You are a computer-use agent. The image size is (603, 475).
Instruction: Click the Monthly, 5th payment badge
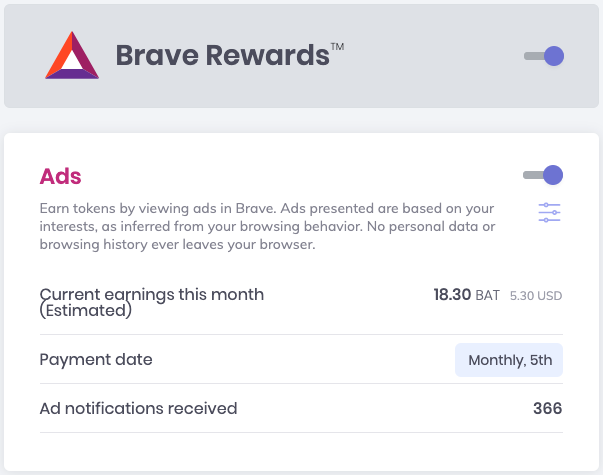tap(509, 360)
